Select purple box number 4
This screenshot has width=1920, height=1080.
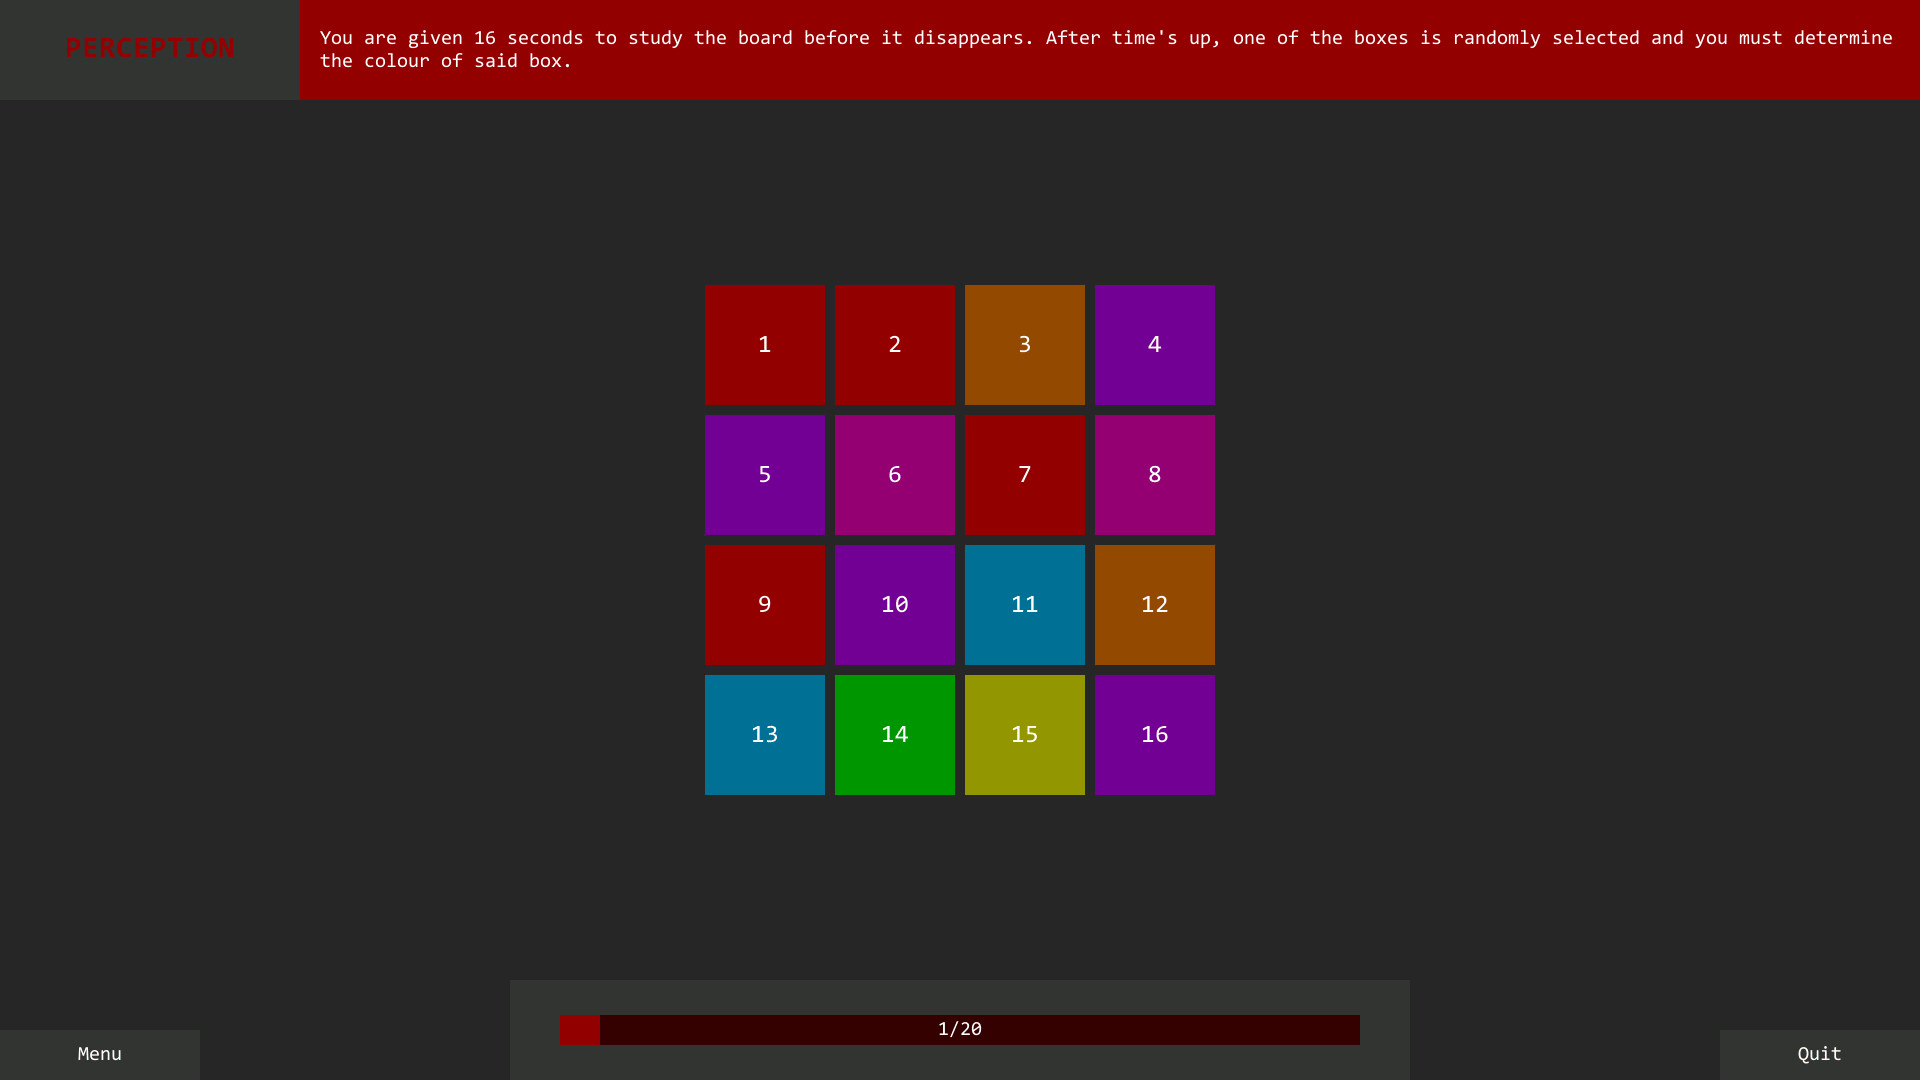coord(1155,345)
